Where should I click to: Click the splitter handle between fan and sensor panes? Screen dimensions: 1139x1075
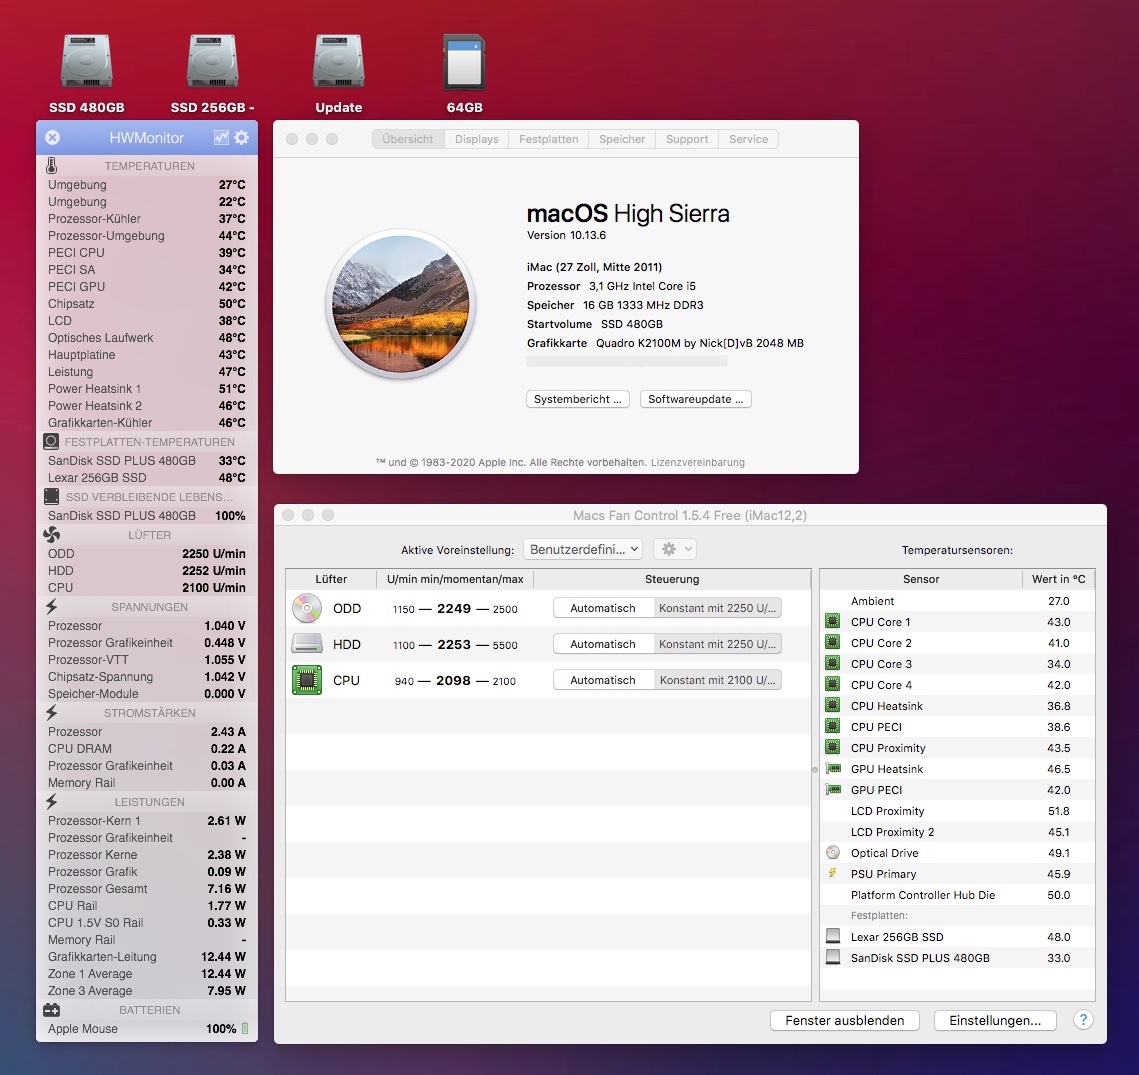pos(815,769)
